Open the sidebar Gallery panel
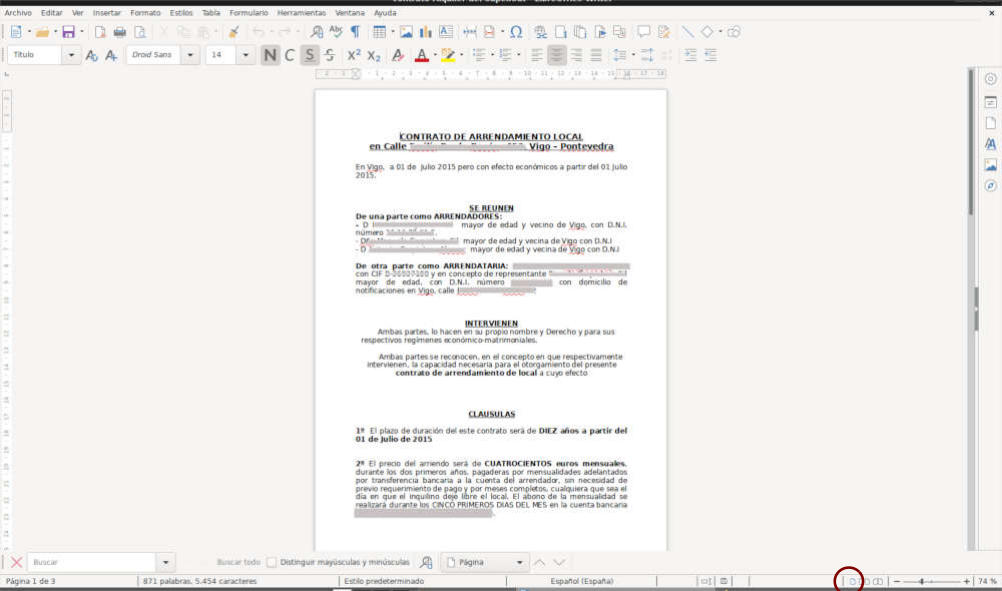The width and height of the screenshot is (1002, 591). (x=990, y=165)
